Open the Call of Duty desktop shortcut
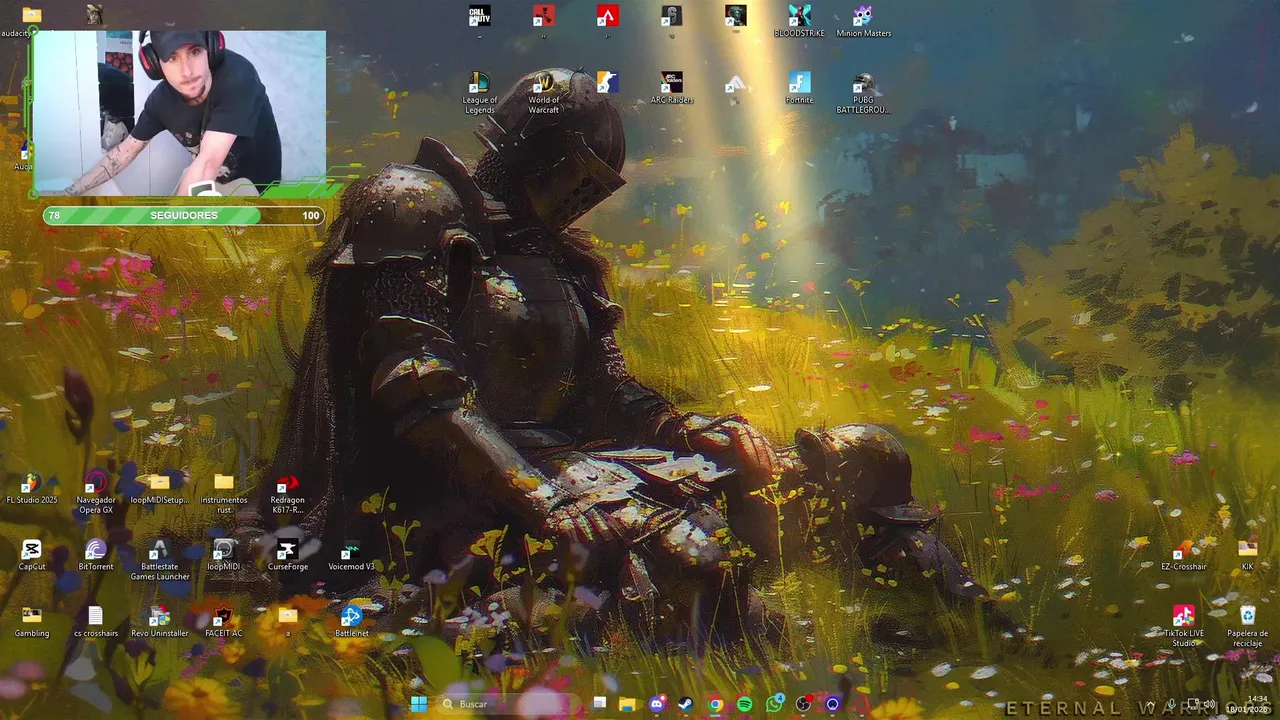The image size is (1280, 720). point(480,16)
